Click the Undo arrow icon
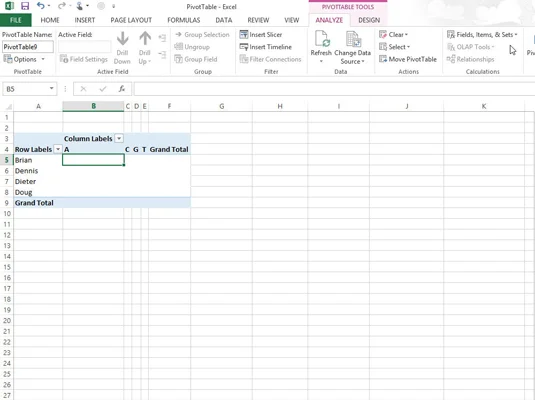Viewport: 535px width, 400px height. [x=41, y=6]
